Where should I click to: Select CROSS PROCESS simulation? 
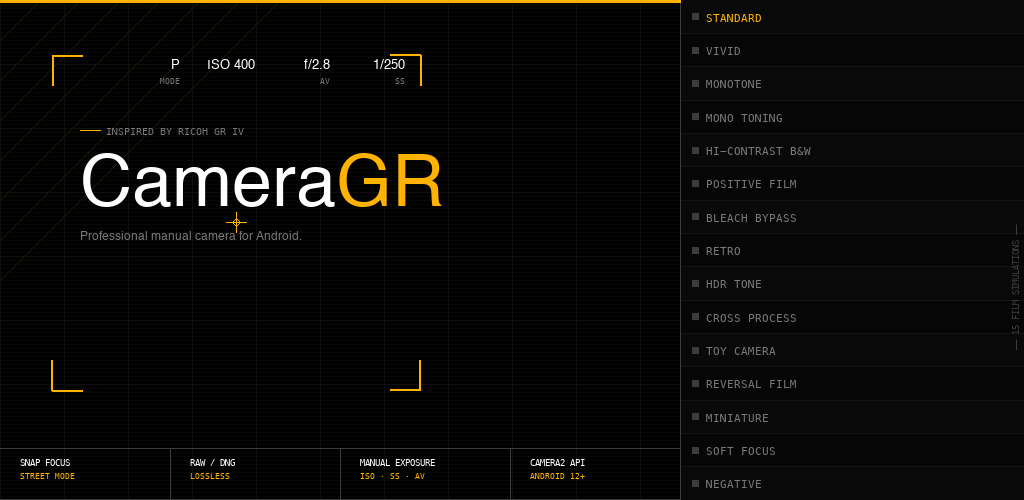pos(852,317)
